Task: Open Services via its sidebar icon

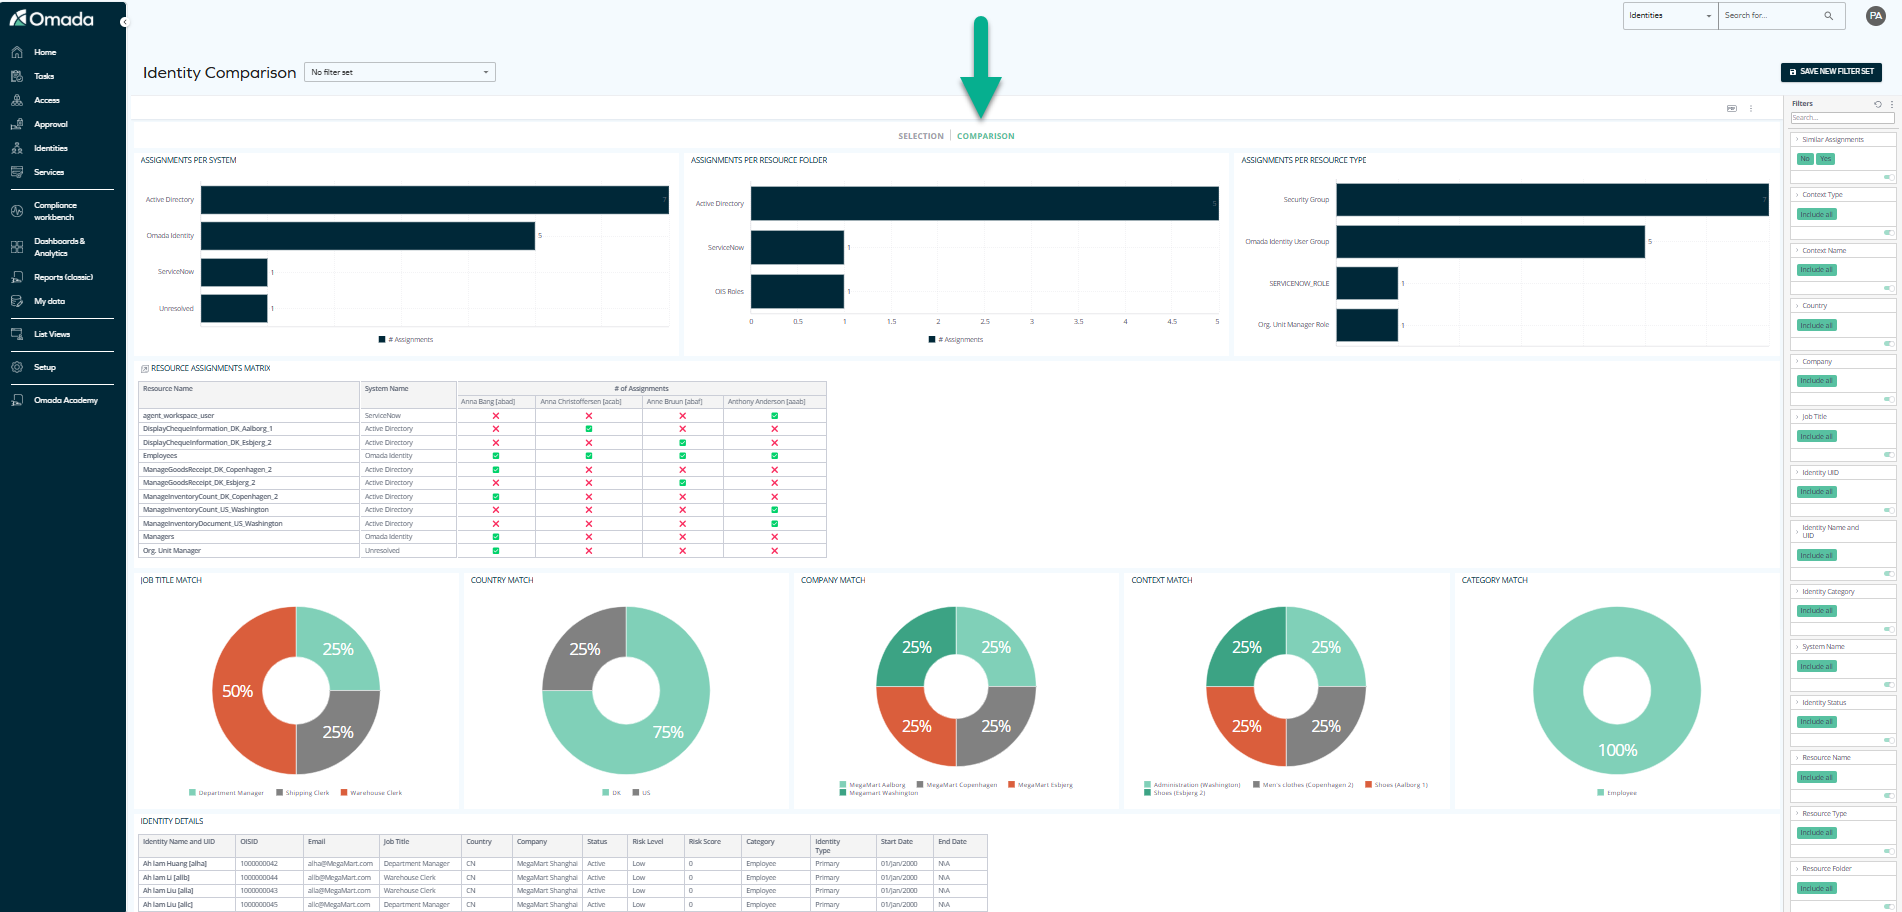Action: click(17, 172)
